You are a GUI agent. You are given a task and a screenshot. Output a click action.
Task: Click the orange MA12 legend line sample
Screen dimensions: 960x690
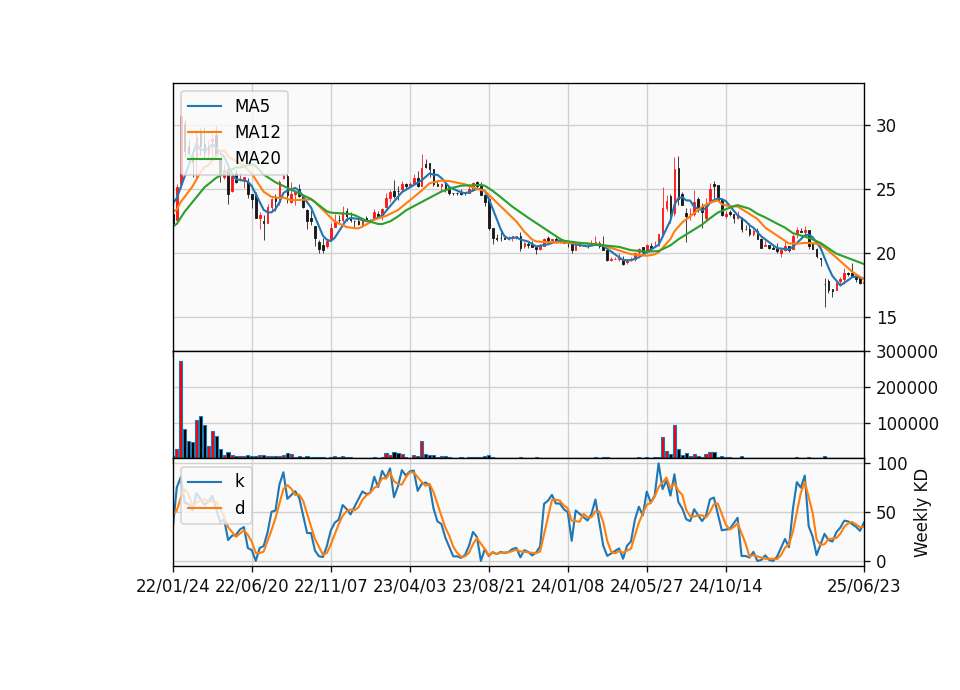click(x=204, y=132)
